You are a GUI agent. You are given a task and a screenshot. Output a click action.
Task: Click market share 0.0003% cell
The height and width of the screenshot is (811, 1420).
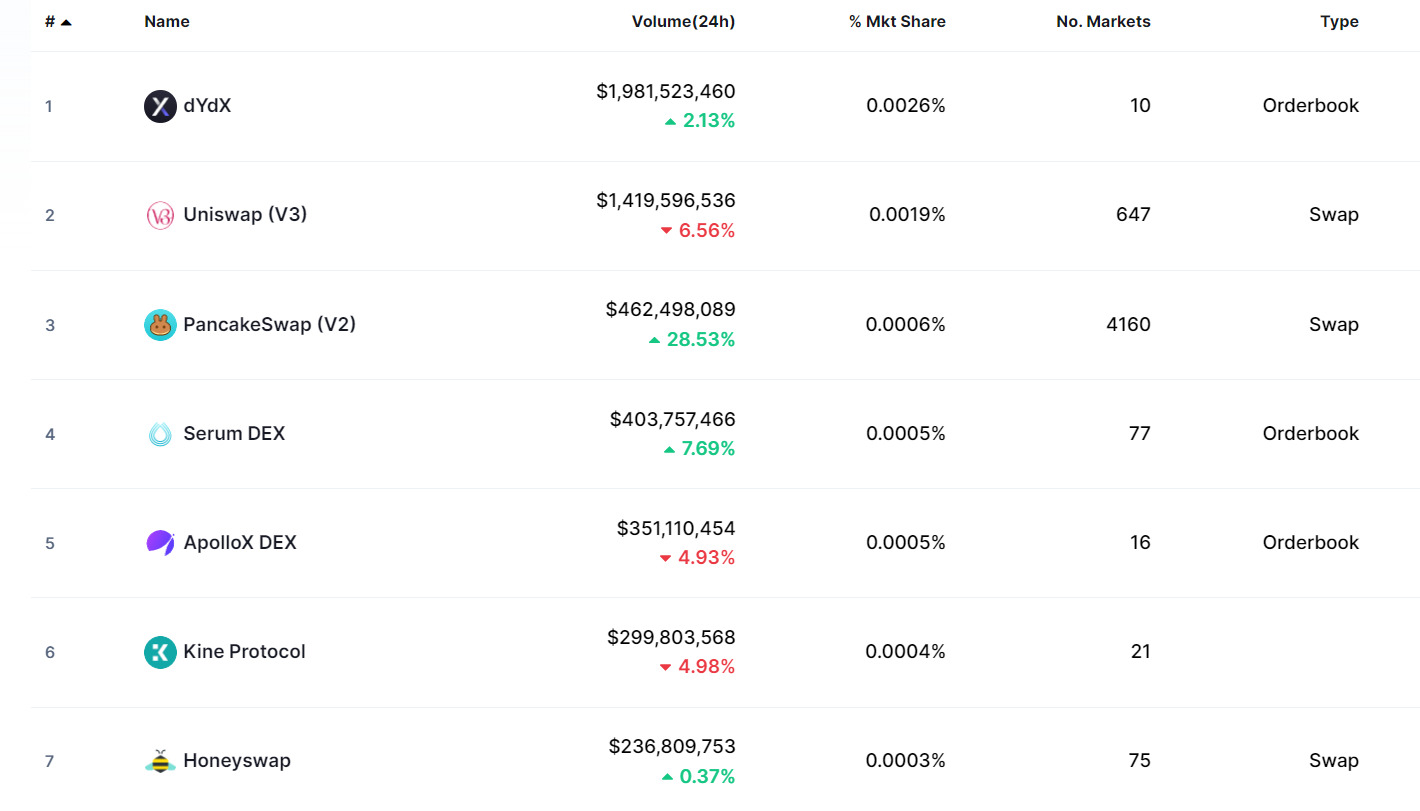906,760
